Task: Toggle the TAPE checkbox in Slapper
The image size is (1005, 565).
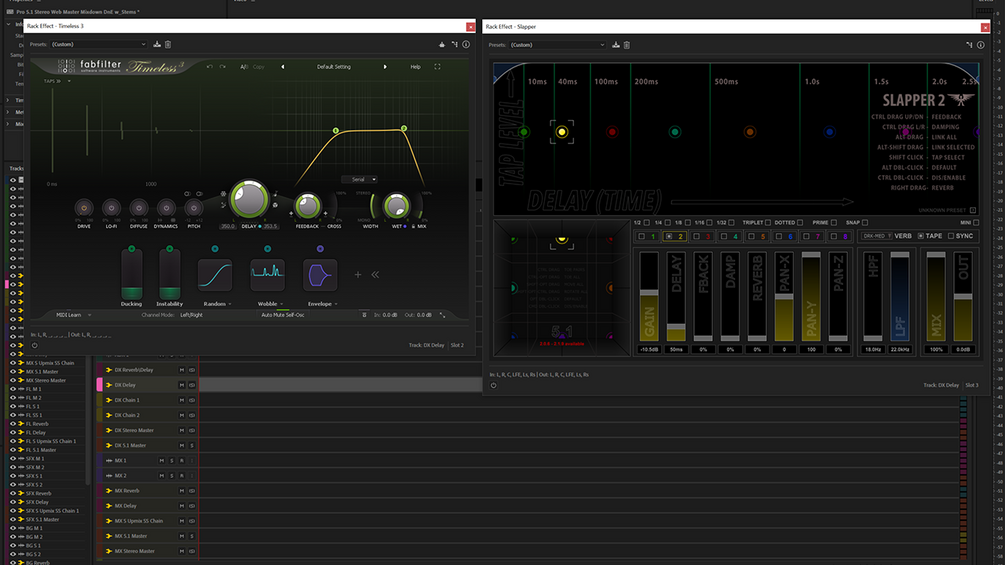Action: 921,236
